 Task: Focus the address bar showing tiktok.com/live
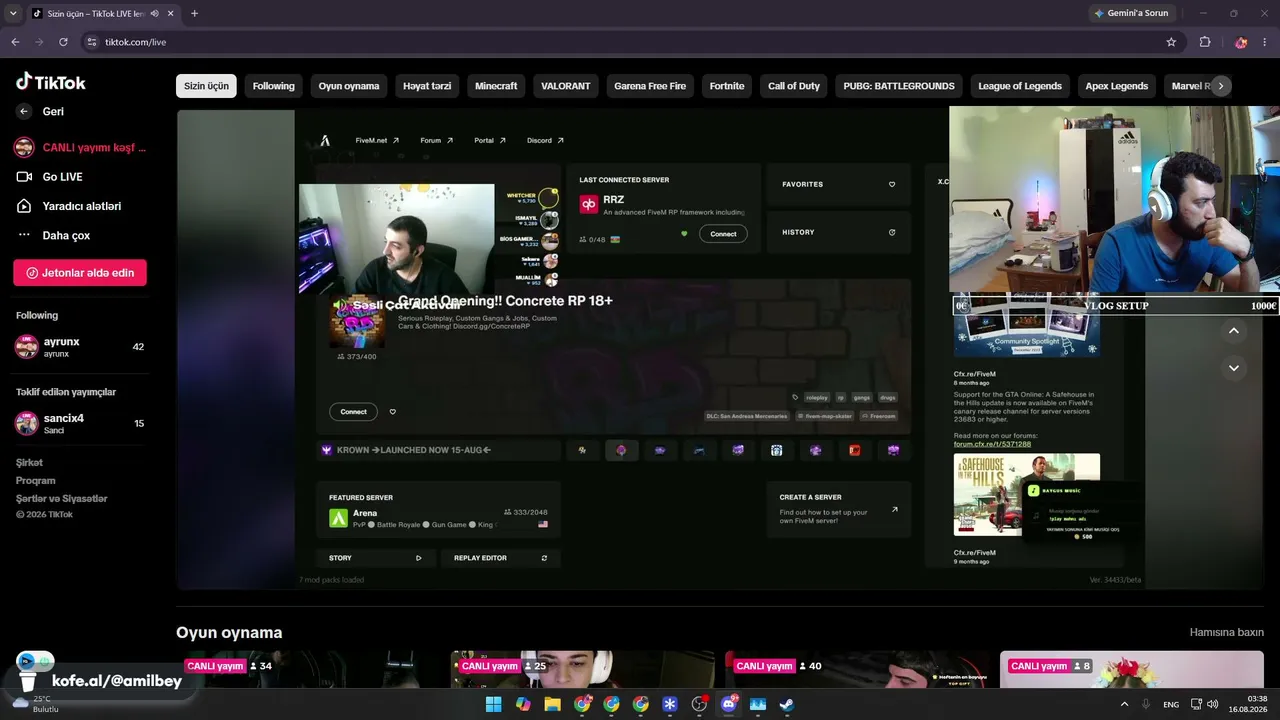(630, 42)
